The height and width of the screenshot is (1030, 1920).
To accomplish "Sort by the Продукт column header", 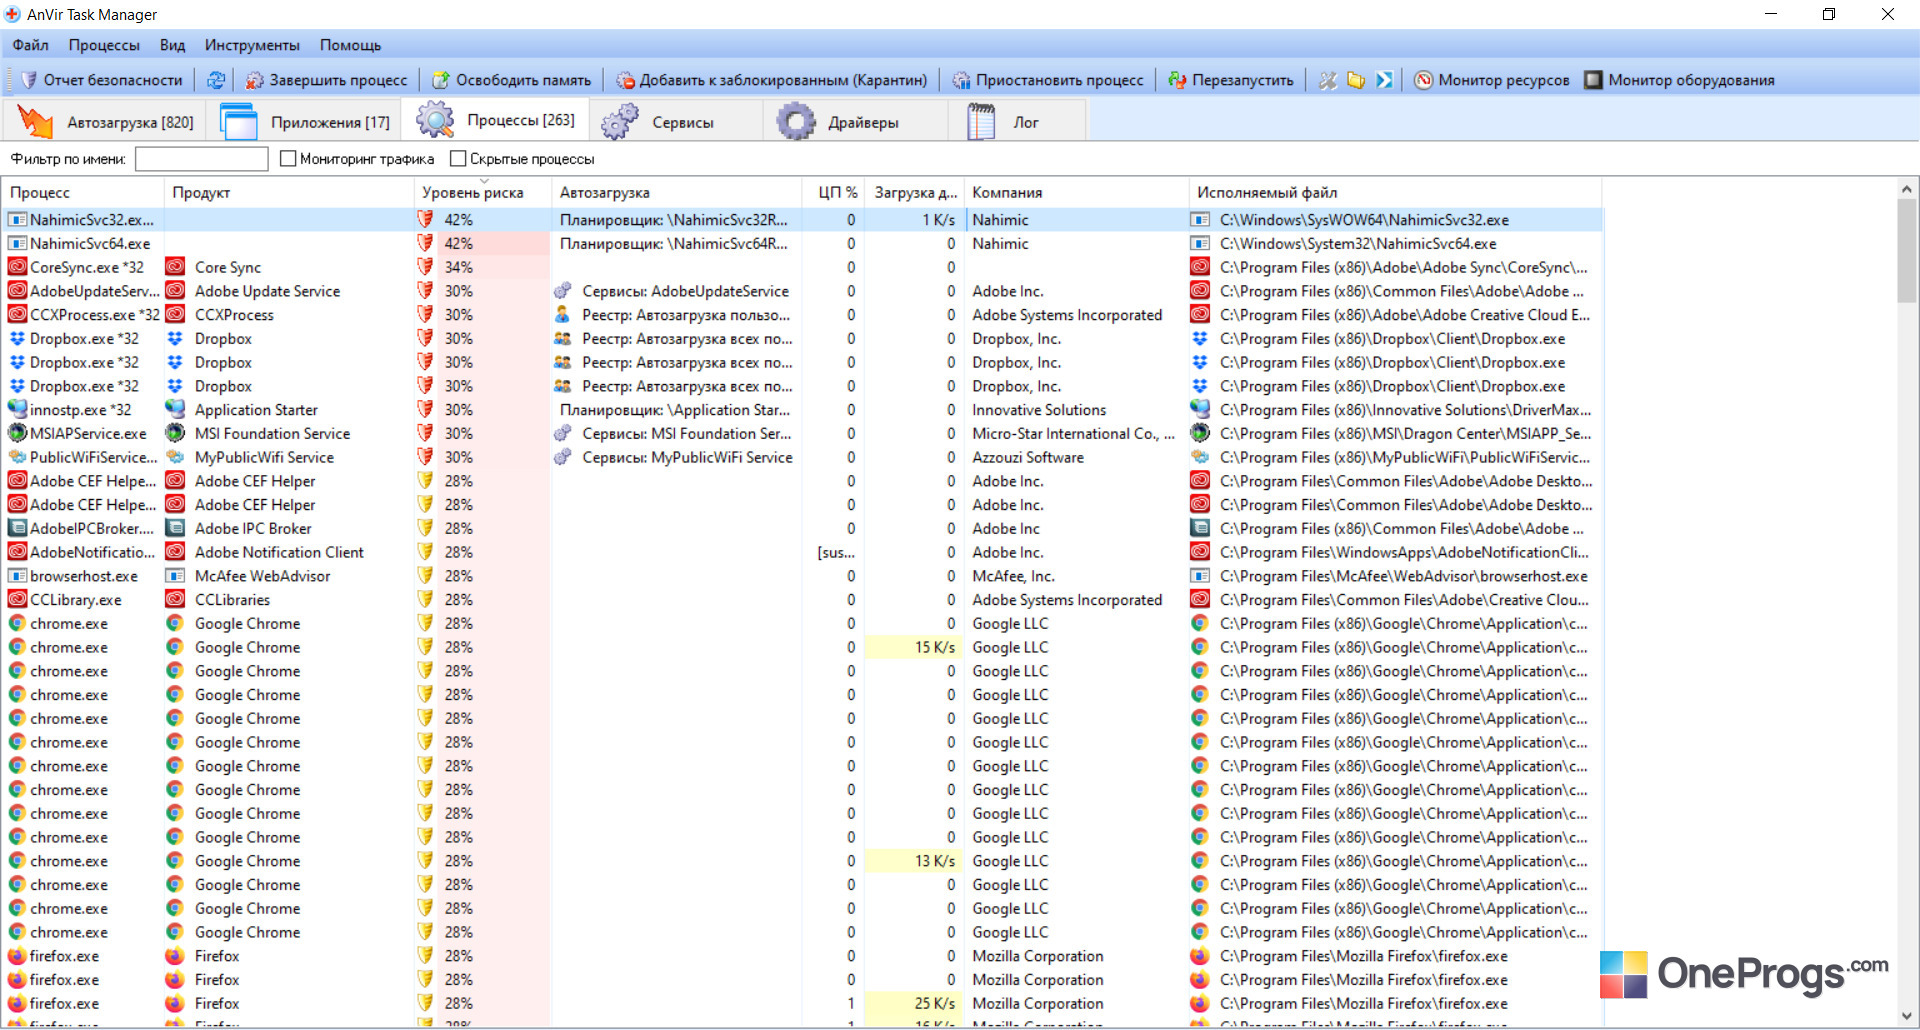I will click(289, 192).
